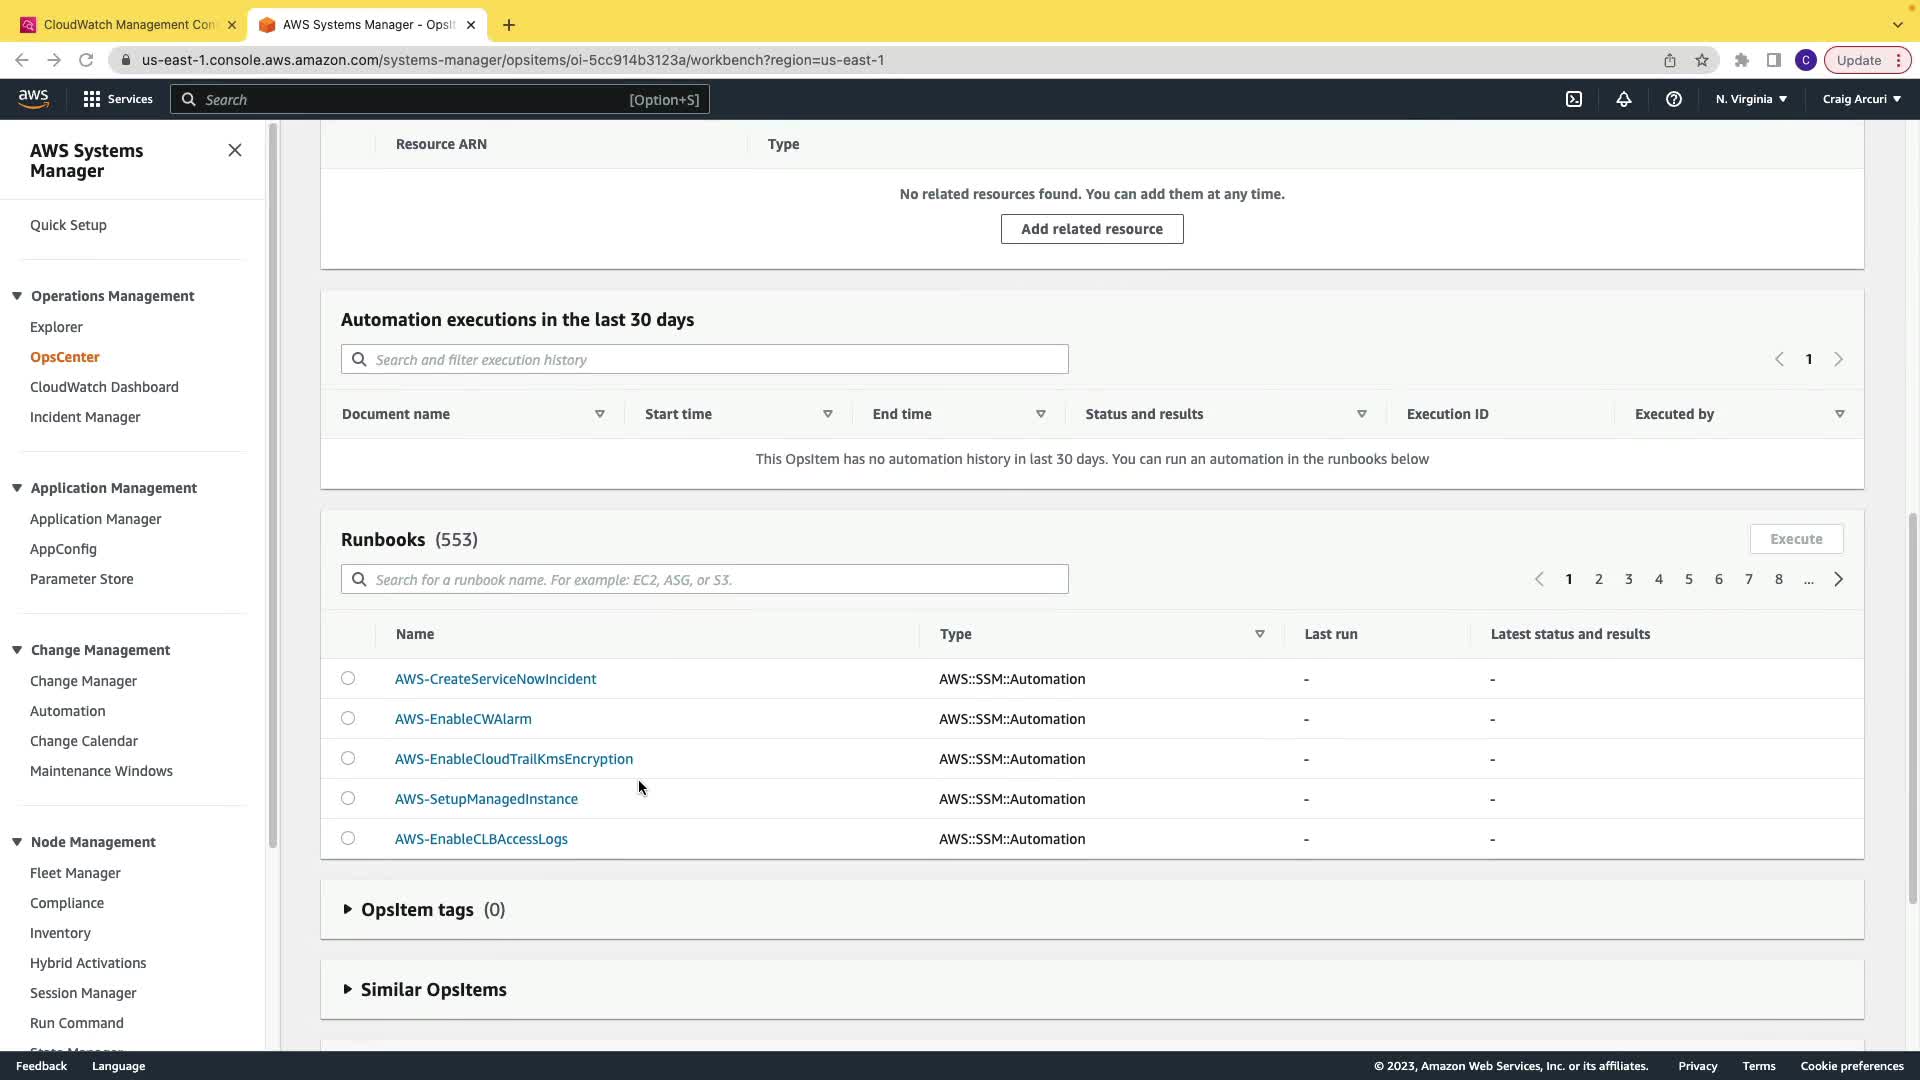Click the help question mark icon
This screenshot has width=1920, height=1080.
pos(1673,99)
